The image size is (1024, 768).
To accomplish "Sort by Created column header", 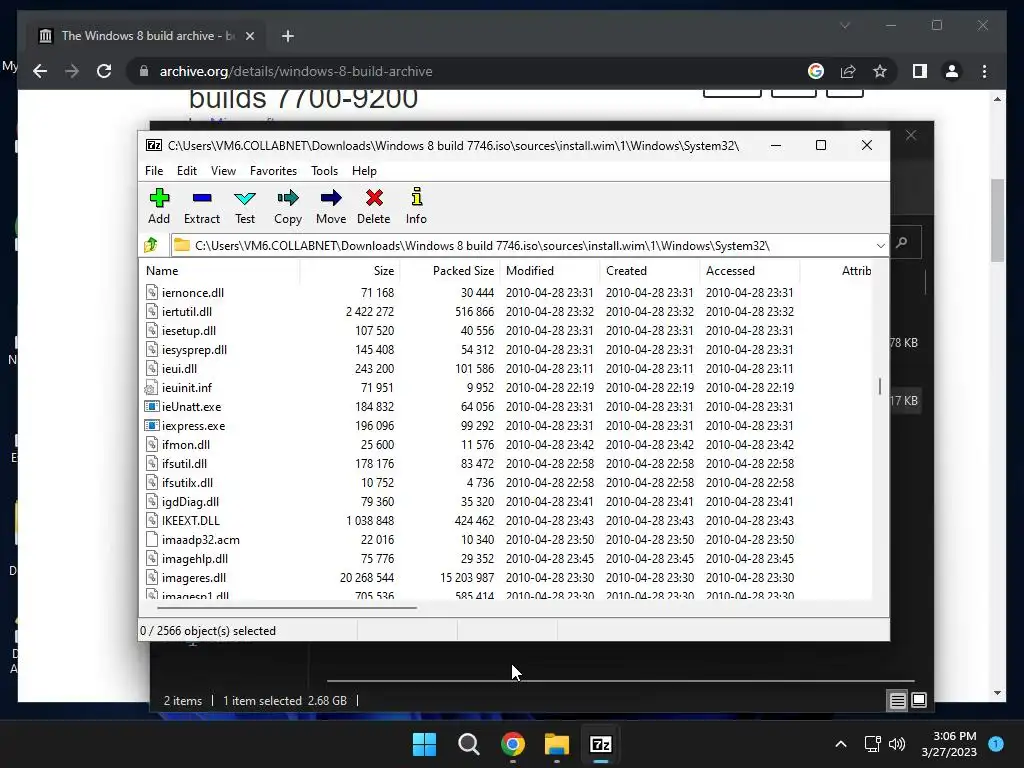I will point(650,270).
